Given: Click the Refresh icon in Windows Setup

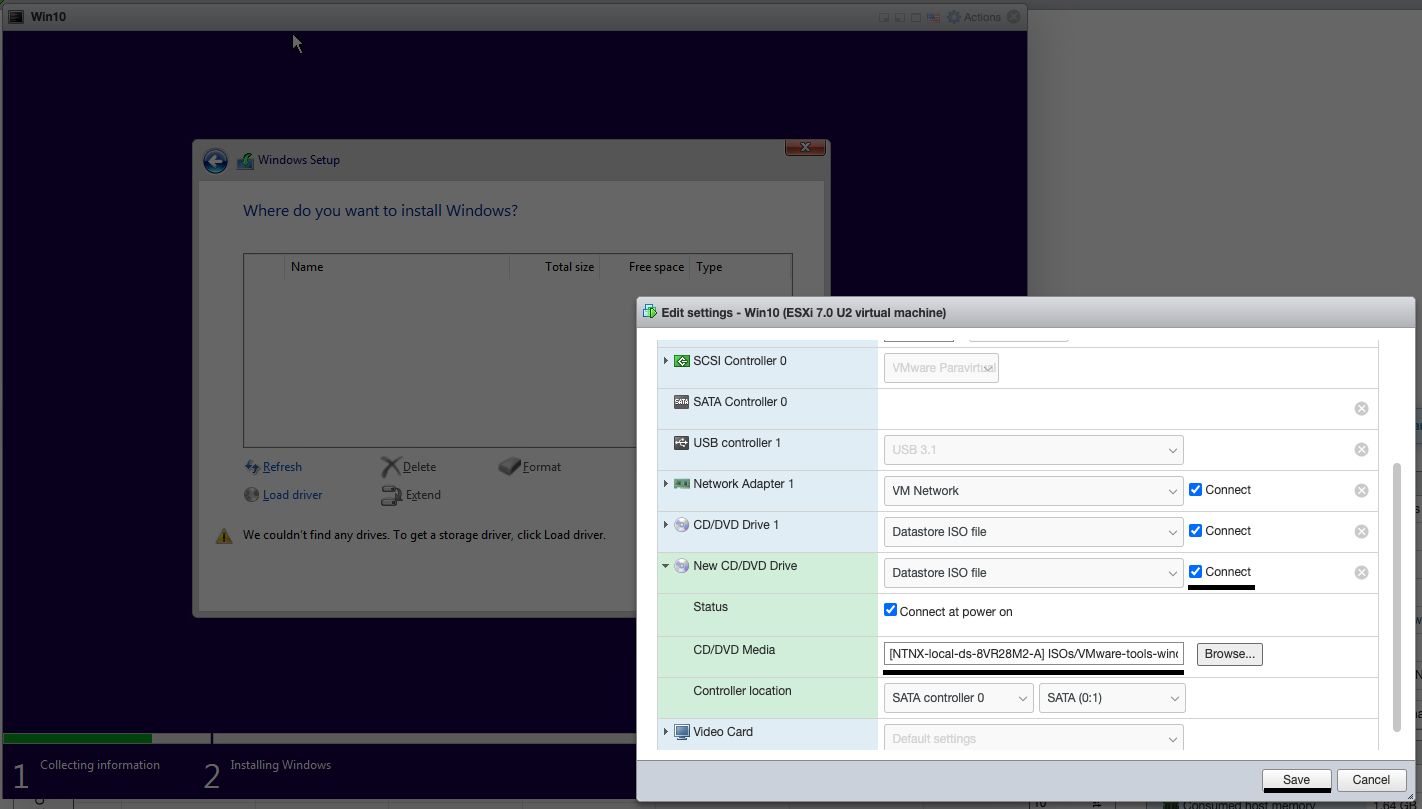Looking at the screenshot, I should click(x=252, y=467).
